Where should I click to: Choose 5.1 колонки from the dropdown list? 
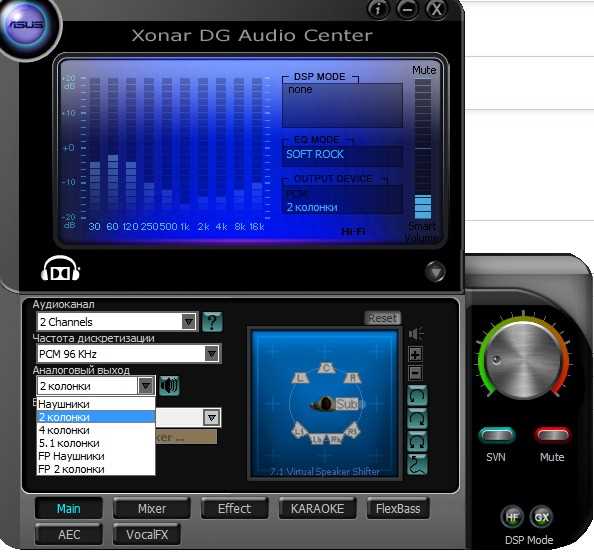click(96, 443)
